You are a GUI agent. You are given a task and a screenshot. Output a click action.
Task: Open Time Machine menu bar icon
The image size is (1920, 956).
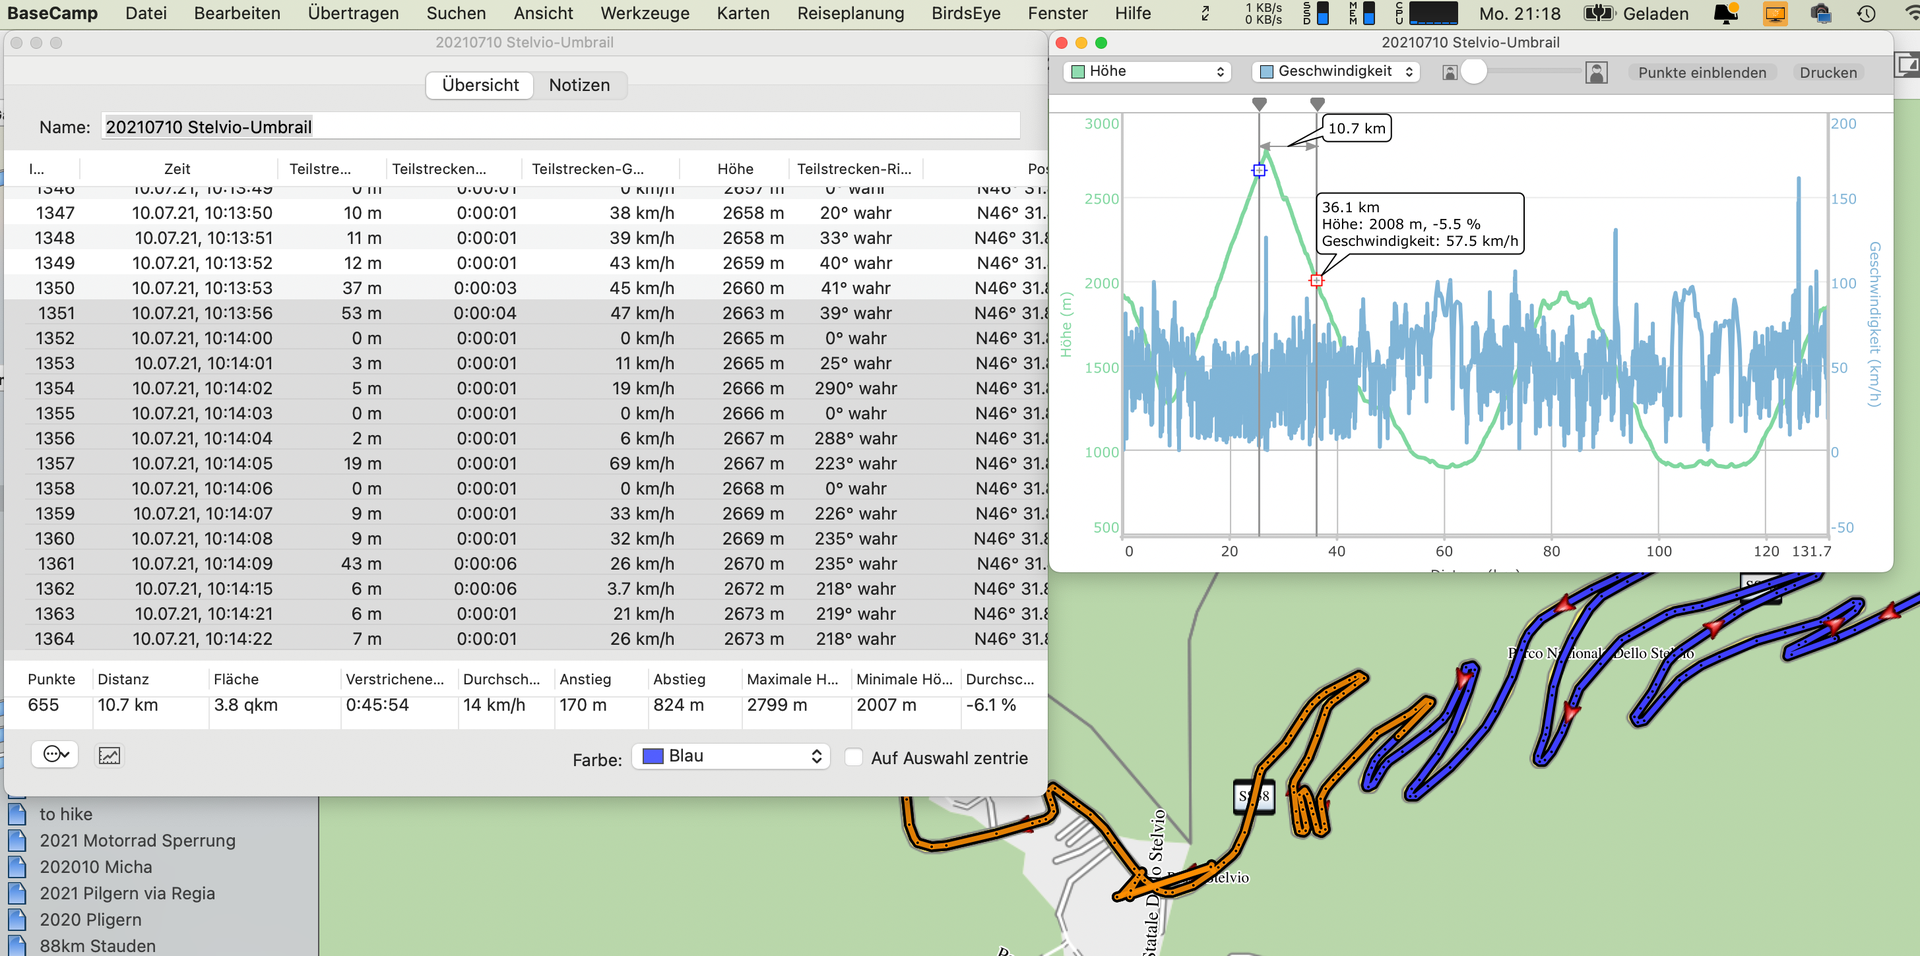point(1866,14)
